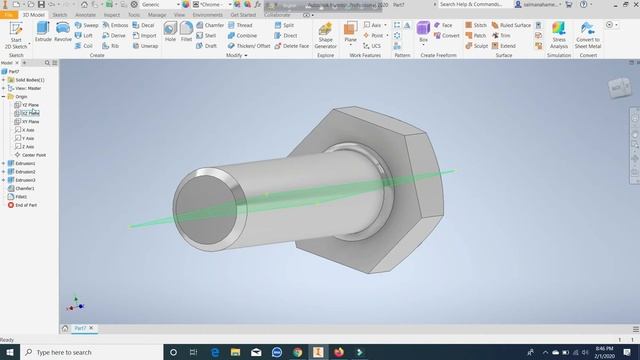Select the Stitch surface tool
Viewport: 640px width, 360px height.
pyautogui.click(x=476, y=25)
